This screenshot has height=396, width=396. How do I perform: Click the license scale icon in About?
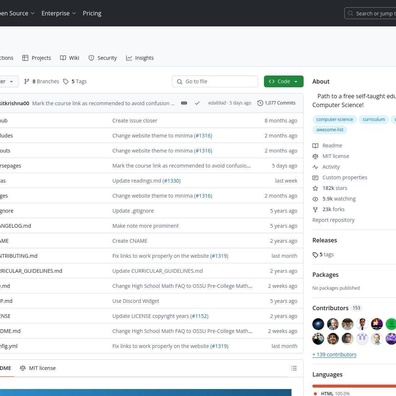click(315, 156)
